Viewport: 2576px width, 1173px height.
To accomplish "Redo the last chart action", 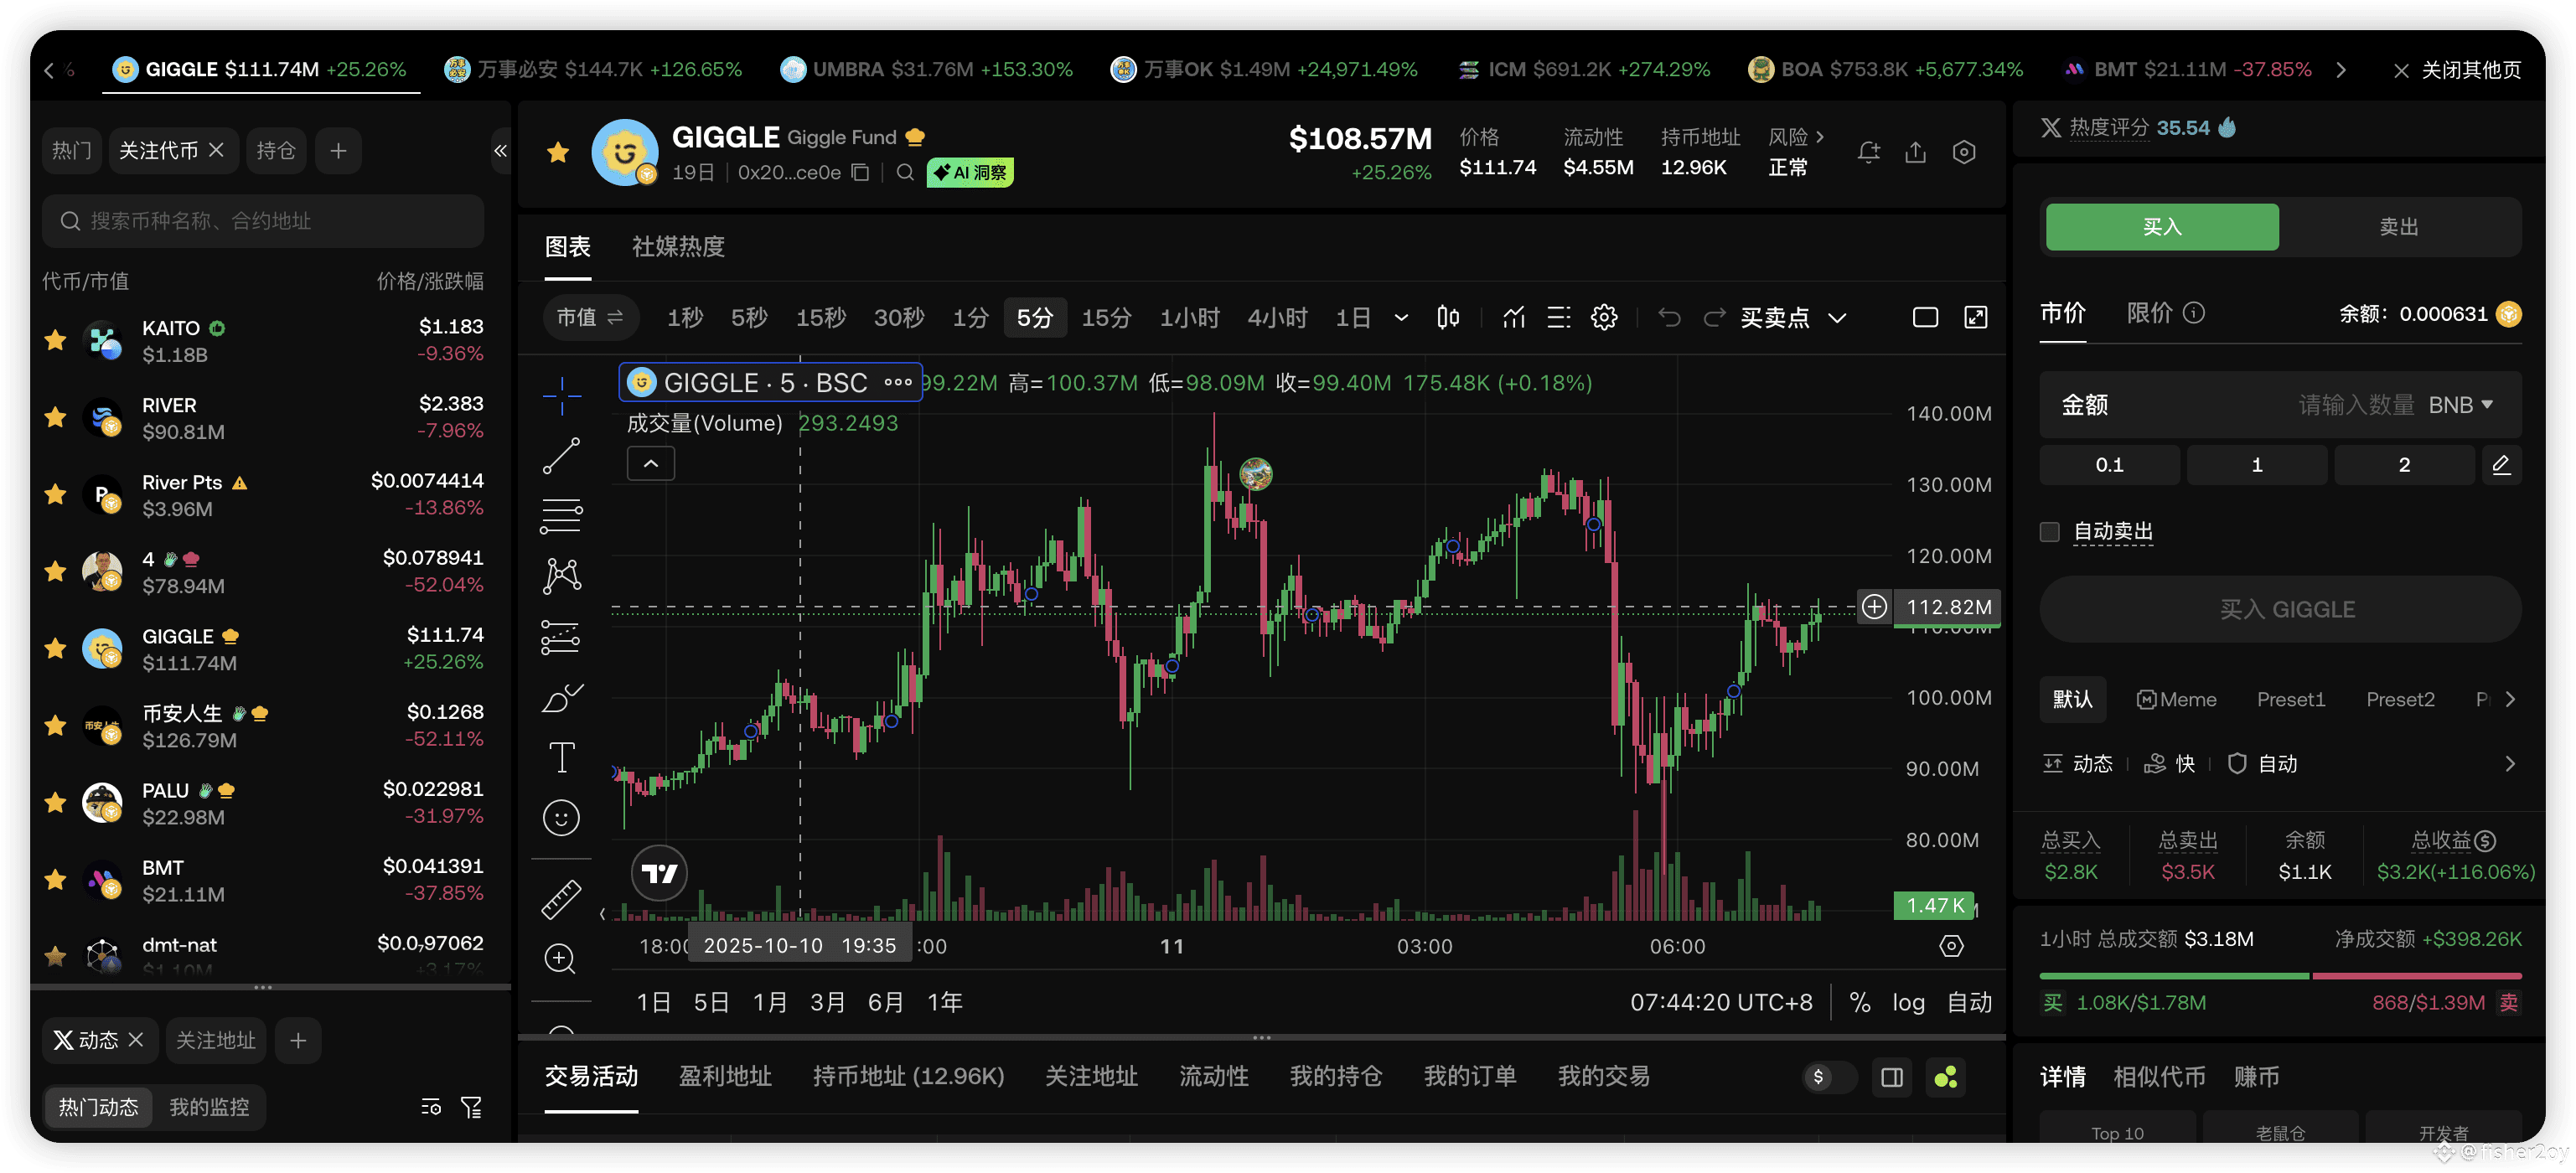I will click(x=1714, y=318).
